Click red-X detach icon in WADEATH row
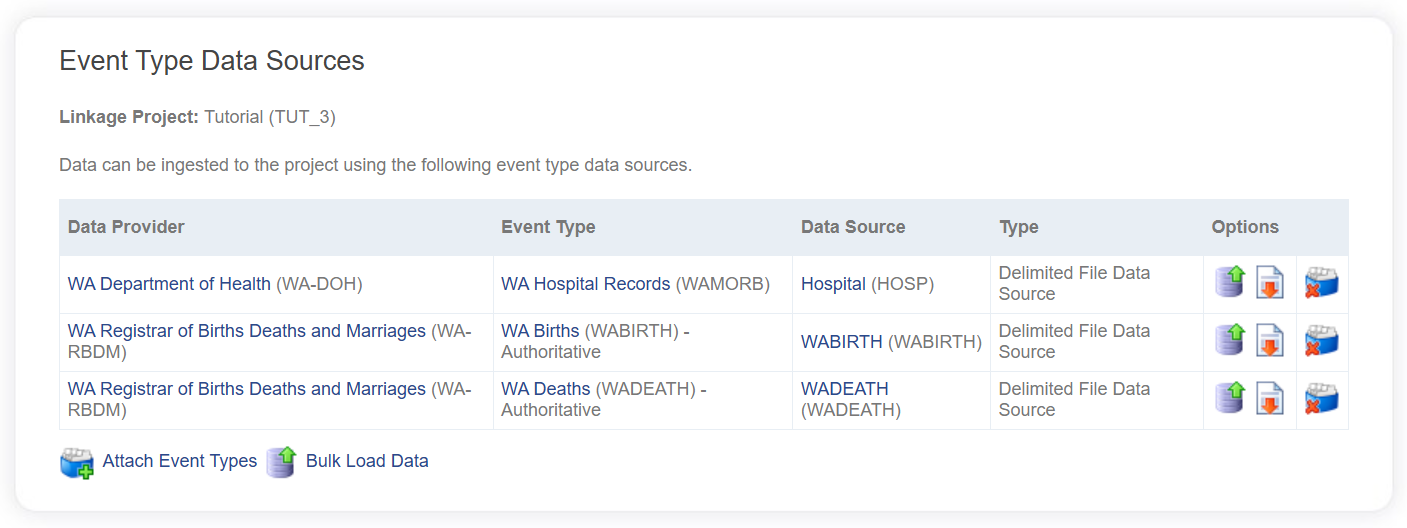The width and height of the screenshot is (1407, 528). (x=1321, y=399)
